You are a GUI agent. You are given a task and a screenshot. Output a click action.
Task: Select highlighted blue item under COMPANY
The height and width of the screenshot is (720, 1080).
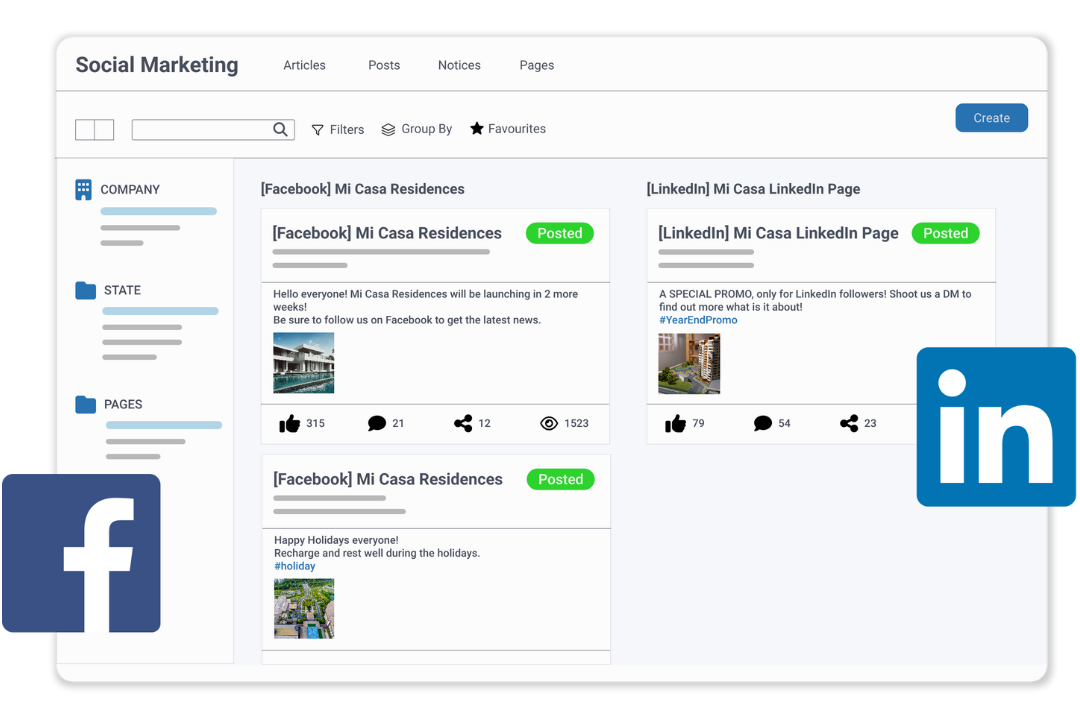click(x=158, y=212)
